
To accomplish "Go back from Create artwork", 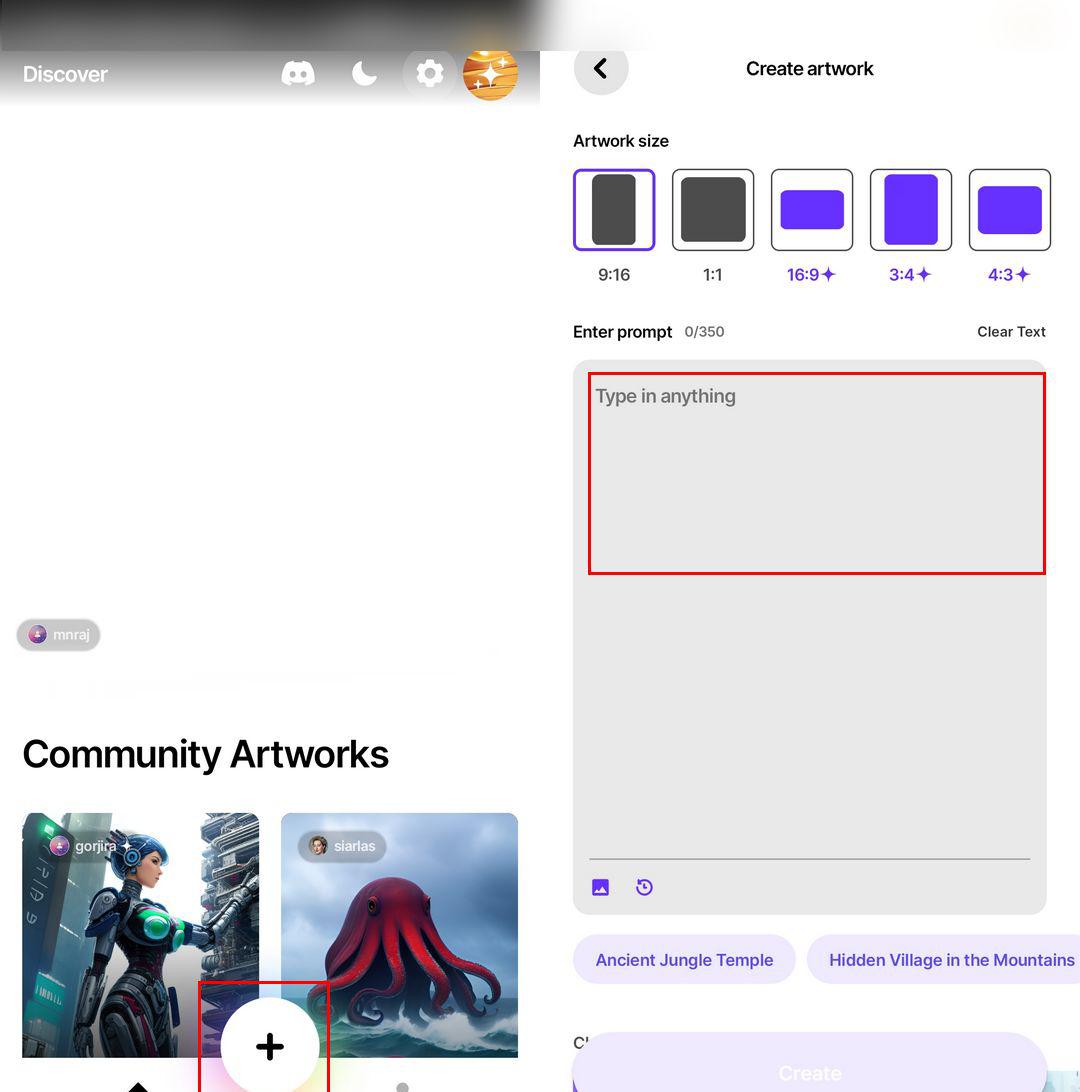I will 601,68.
